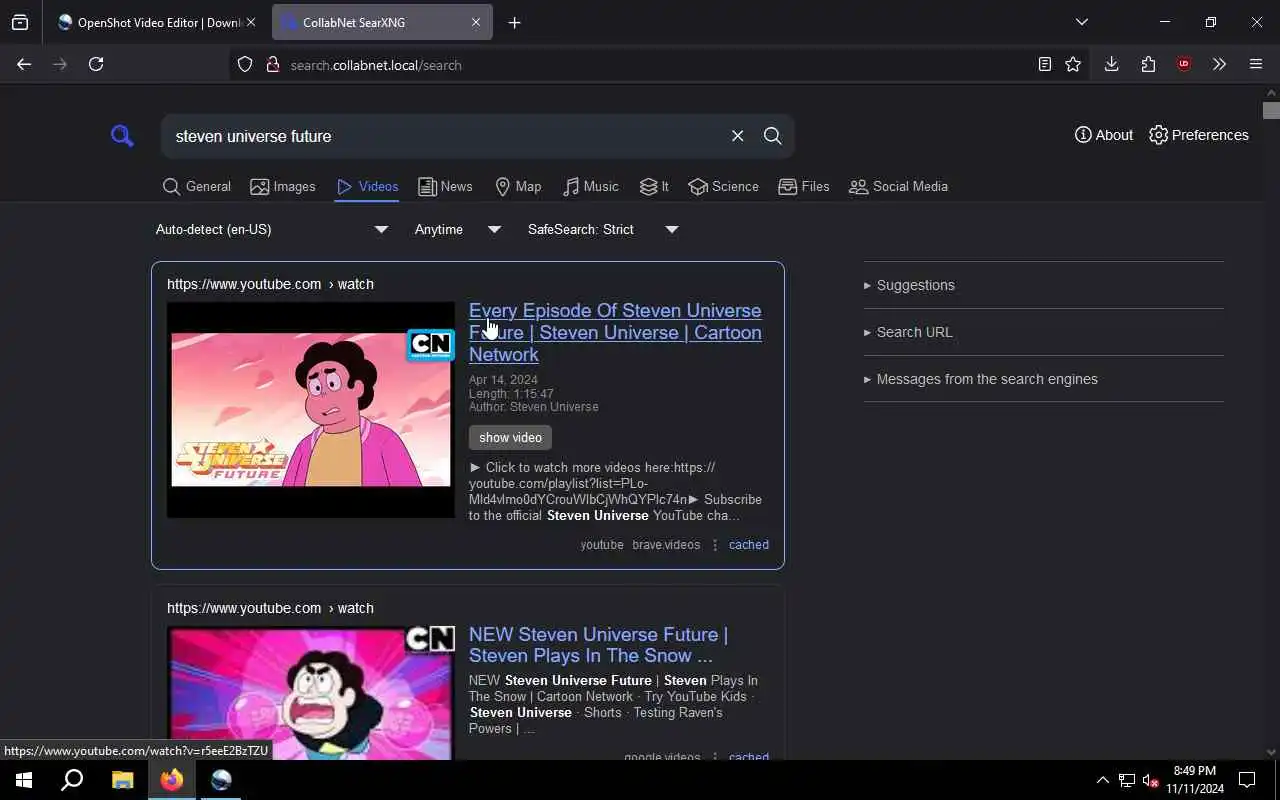1280x800 pixels.
Task: Open Every Episode Of Steven Universe Future link
Action: 615,332
